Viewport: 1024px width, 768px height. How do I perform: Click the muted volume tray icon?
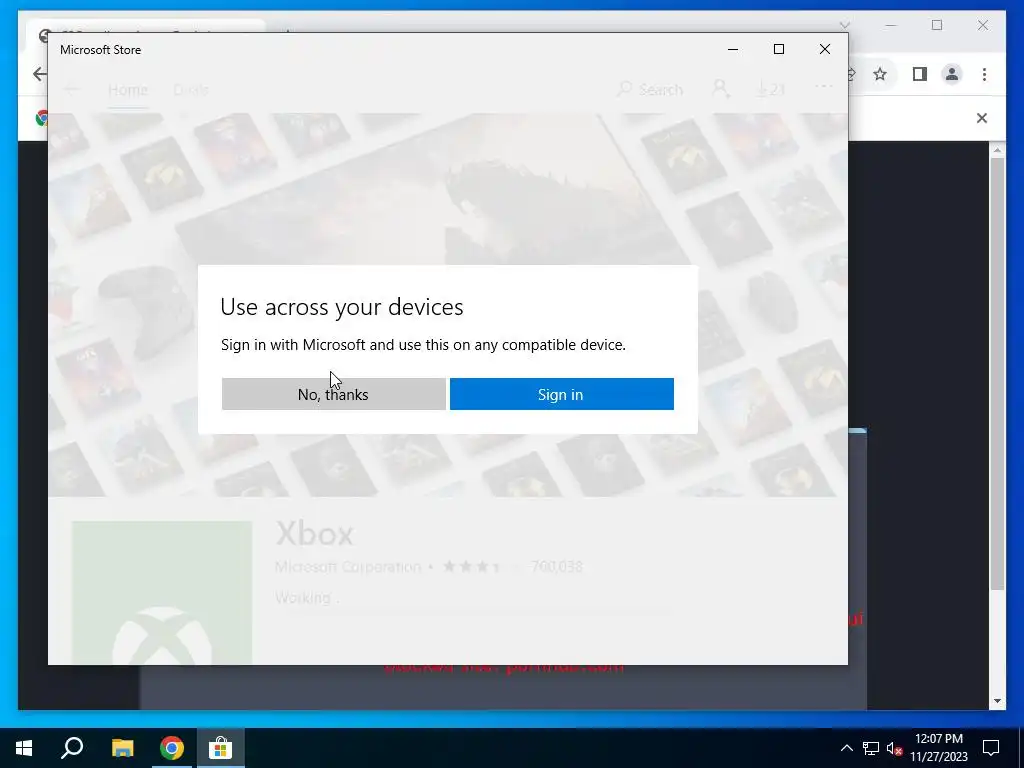tap(894, 748)
